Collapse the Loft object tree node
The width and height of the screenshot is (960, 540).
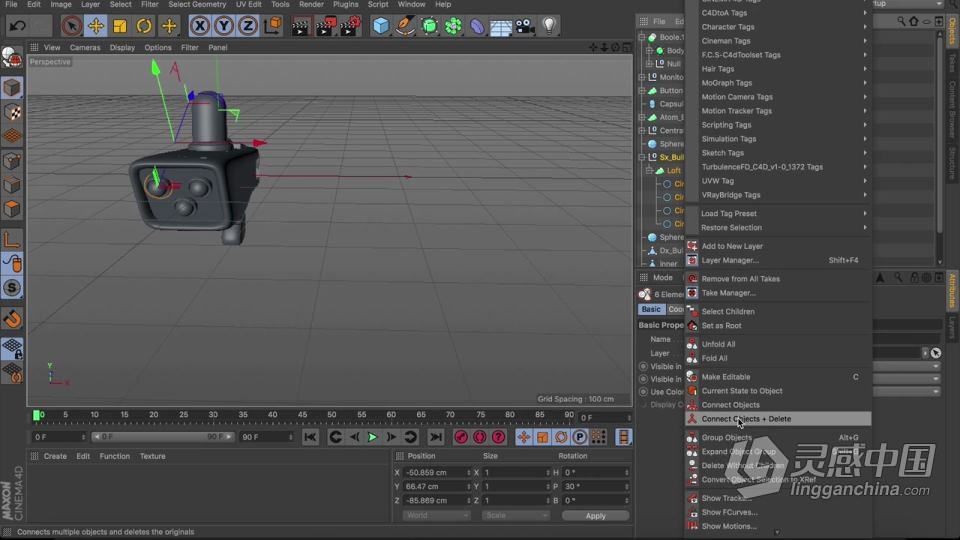[x=650, y=171]
